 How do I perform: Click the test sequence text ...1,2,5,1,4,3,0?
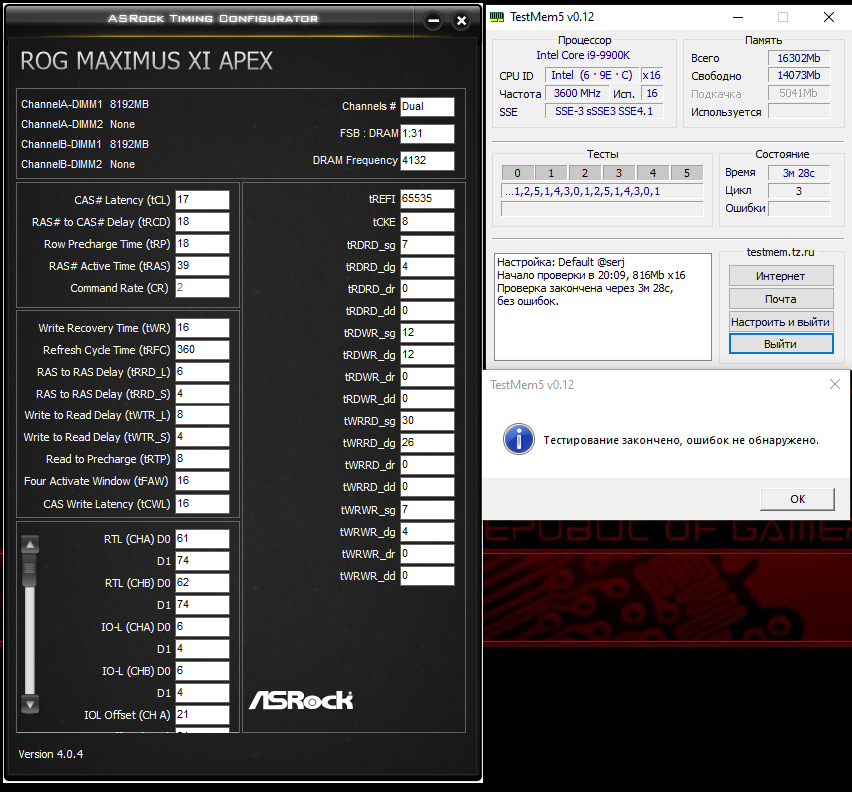coord(602,191)
